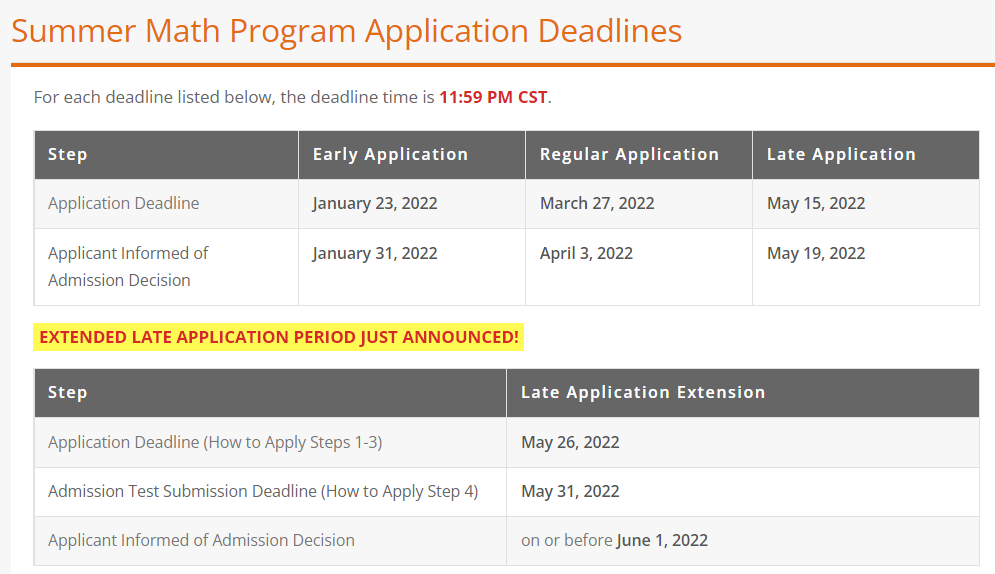Click the first table's Step header
Screen dimensions: 995x574
[x=68, y=155]
